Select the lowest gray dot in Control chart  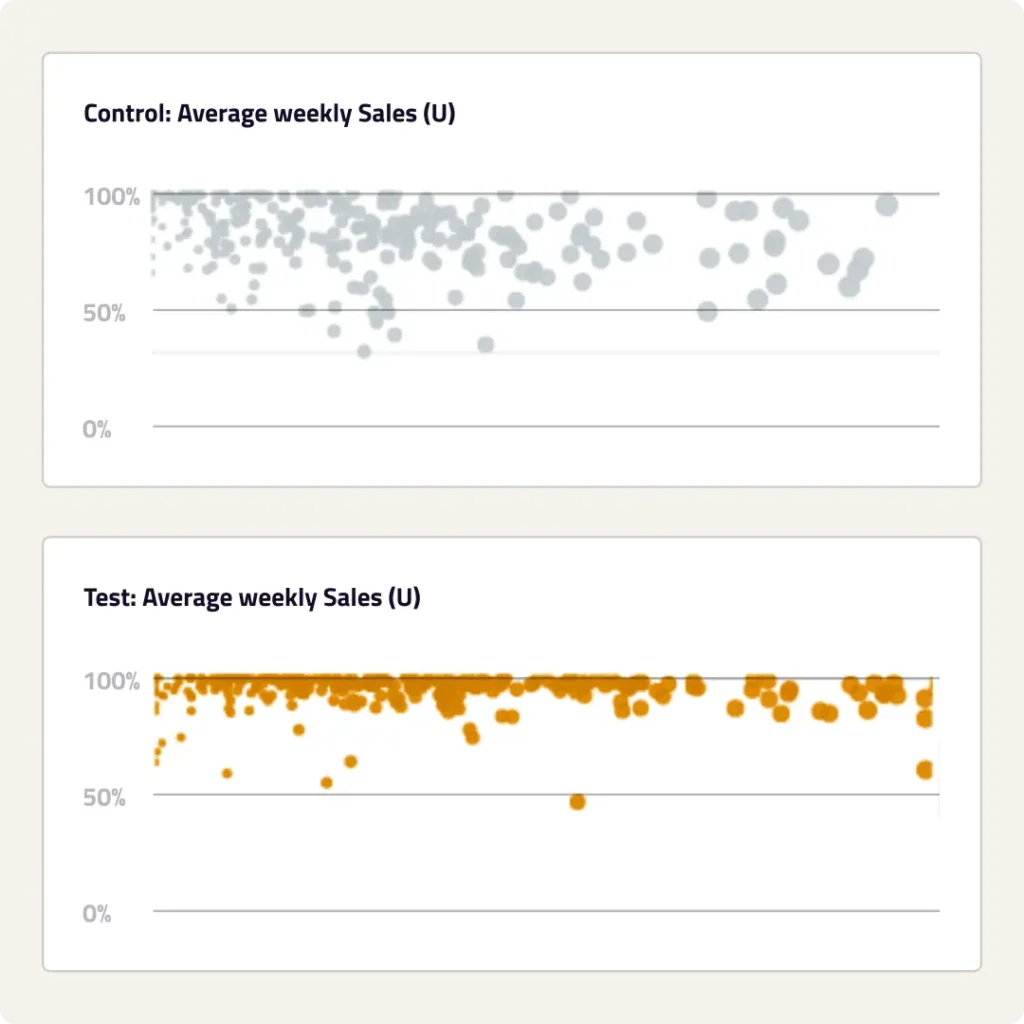[x=364, y=351]
